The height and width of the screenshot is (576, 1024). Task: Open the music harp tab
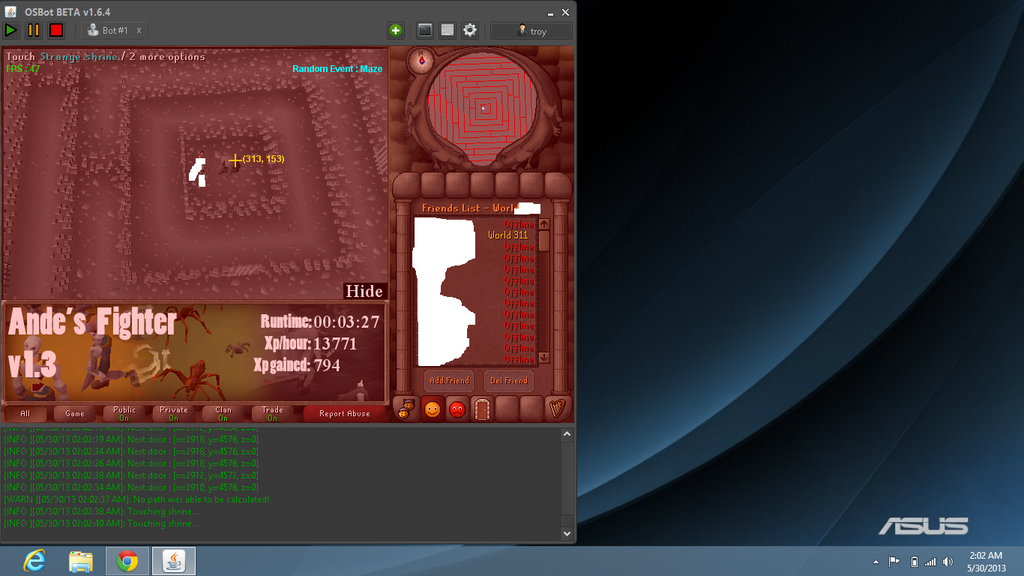click(x=556, y=409)
